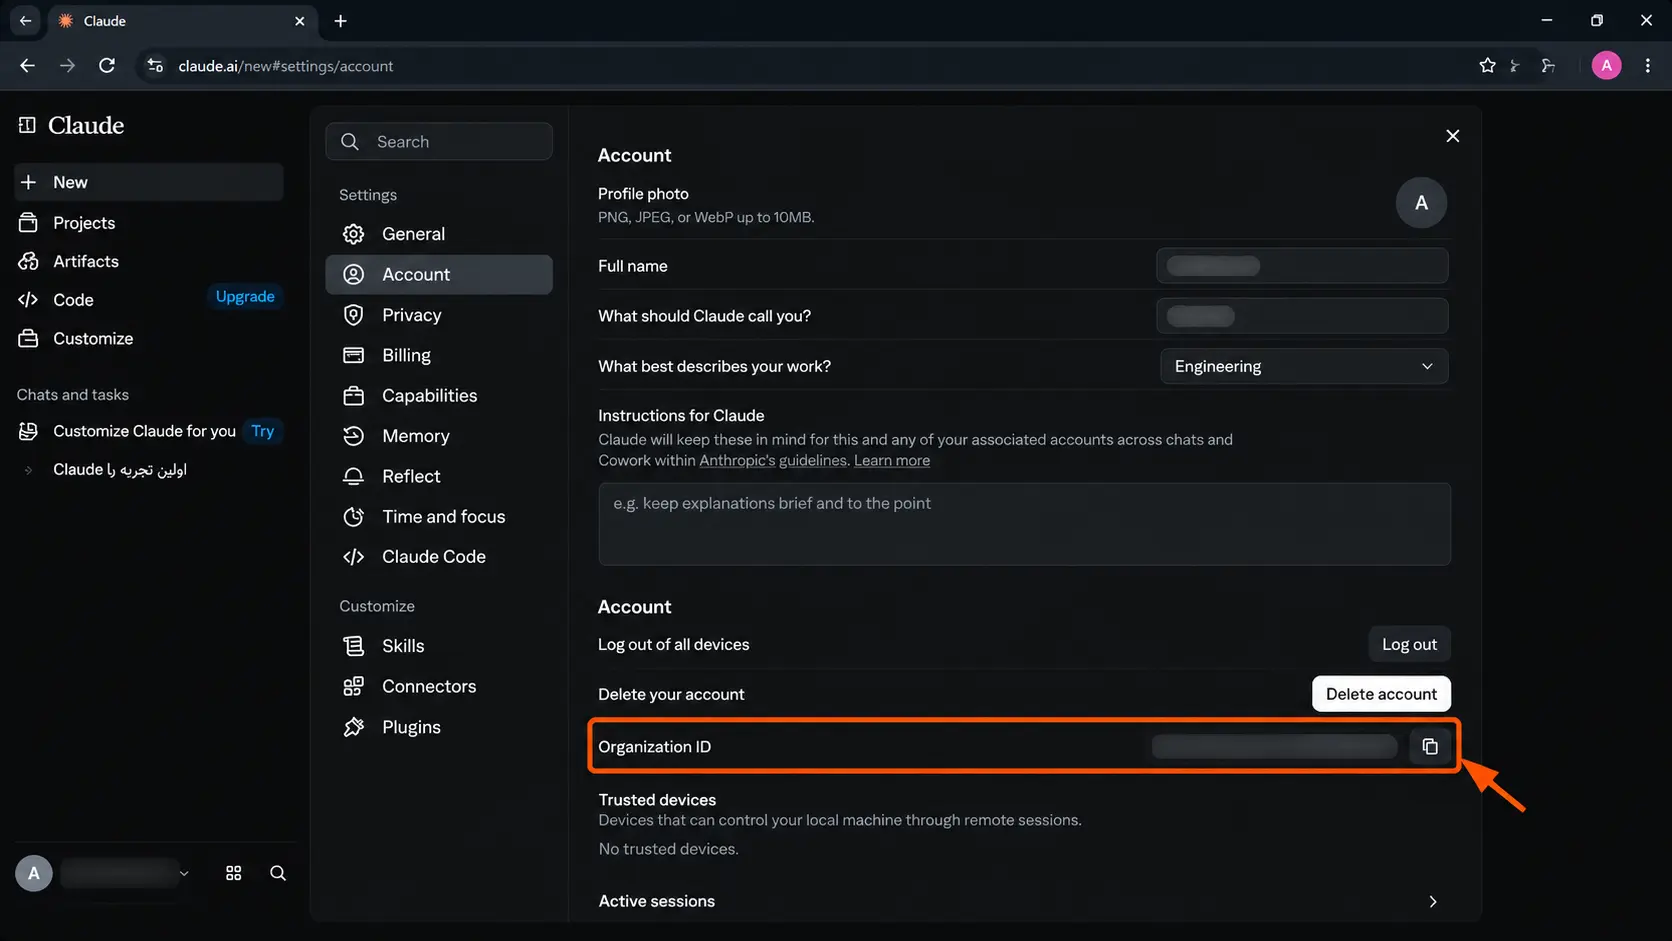Click the Instructions for Claude text box

click(x=1024, y=524)
